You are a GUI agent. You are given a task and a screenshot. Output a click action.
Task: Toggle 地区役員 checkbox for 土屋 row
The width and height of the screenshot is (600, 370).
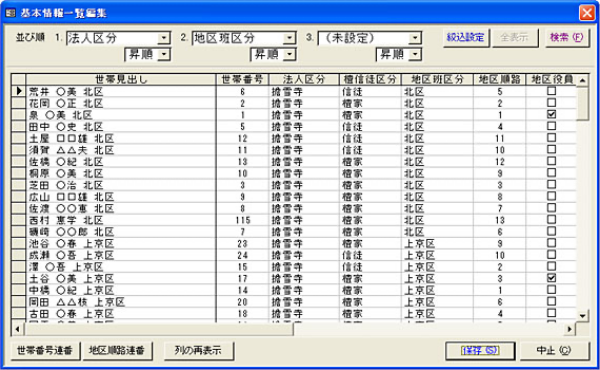coord(551,138)
